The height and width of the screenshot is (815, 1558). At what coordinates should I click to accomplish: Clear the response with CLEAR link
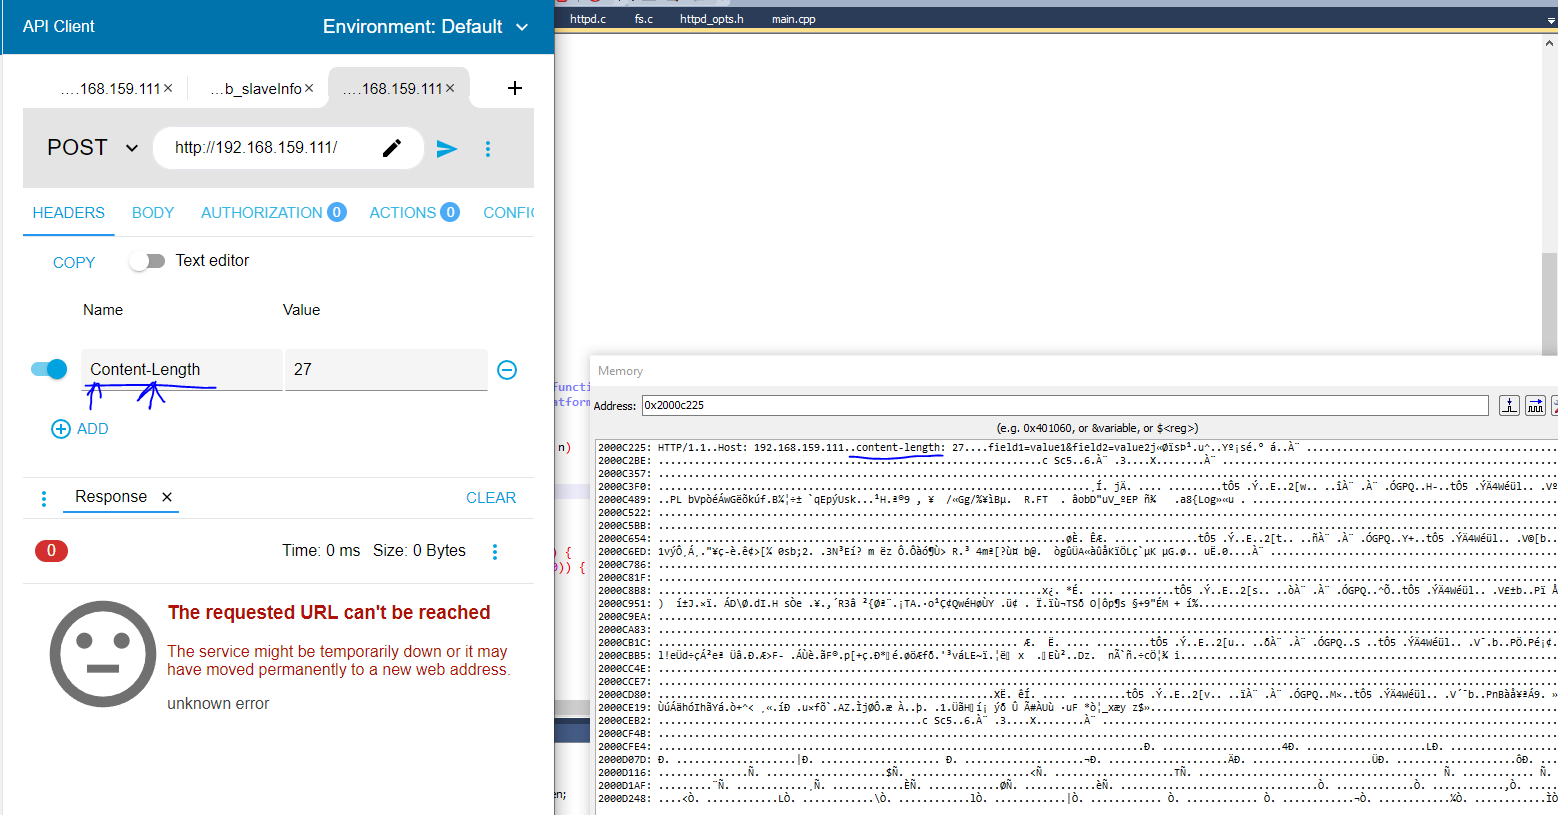(x=490, y=497)
